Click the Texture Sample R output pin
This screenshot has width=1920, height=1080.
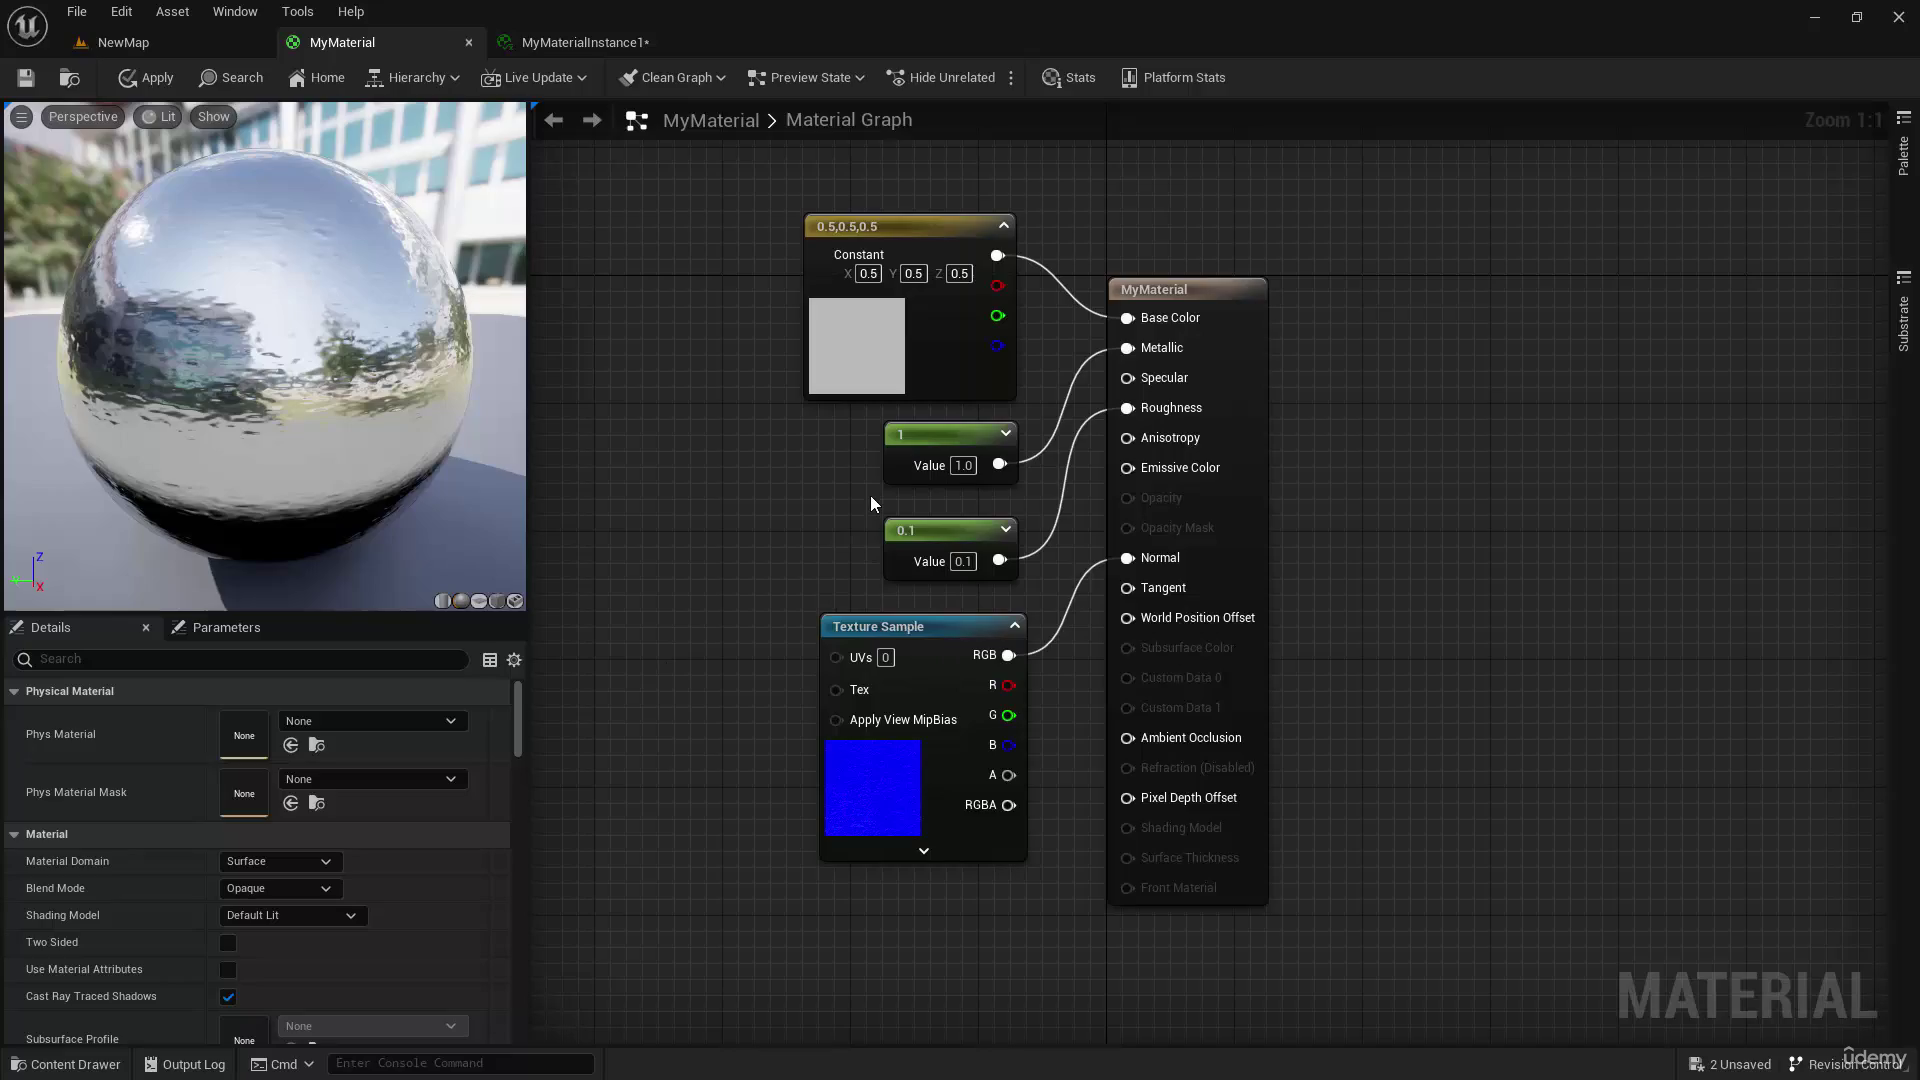pyautogui.click(x=1009, y=686)
